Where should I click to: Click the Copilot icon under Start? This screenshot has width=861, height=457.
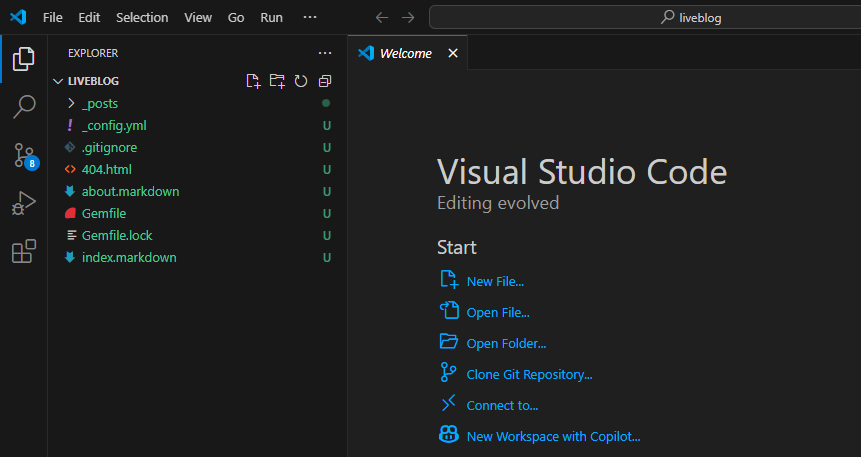point(449,434)
